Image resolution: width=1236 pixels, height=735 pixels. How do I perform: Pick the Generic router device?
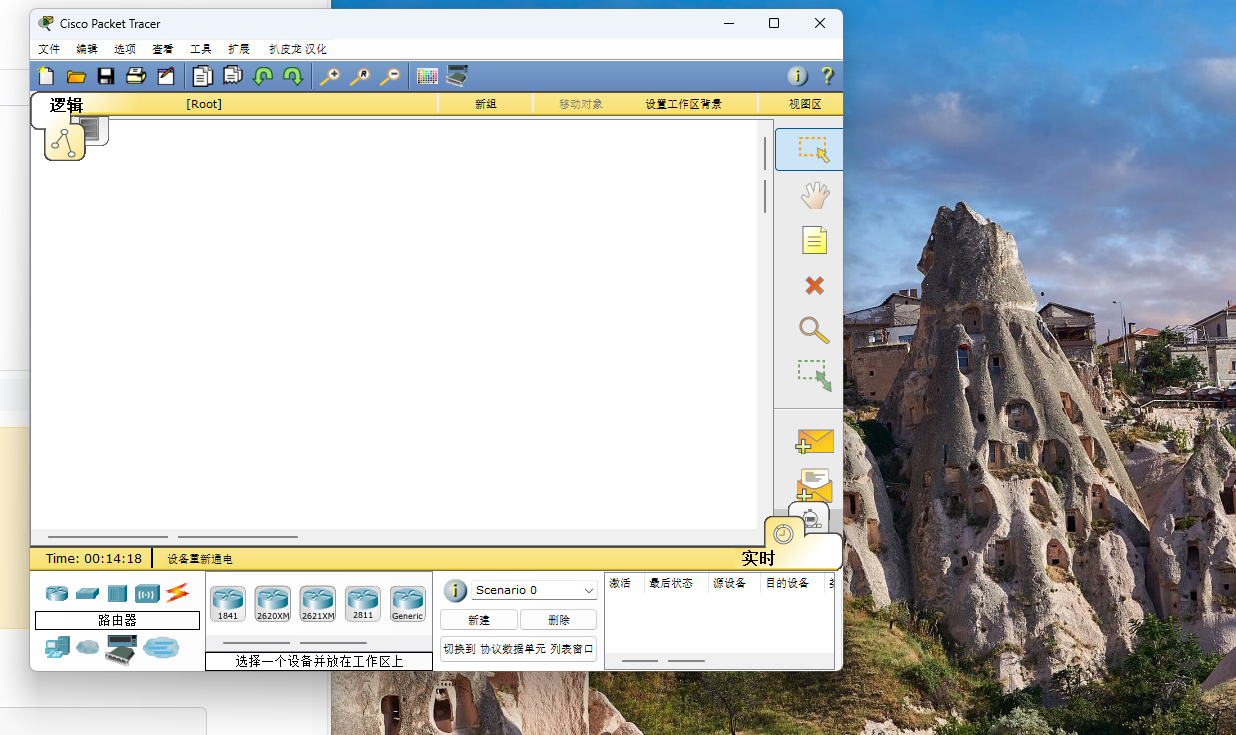[408, 603]
